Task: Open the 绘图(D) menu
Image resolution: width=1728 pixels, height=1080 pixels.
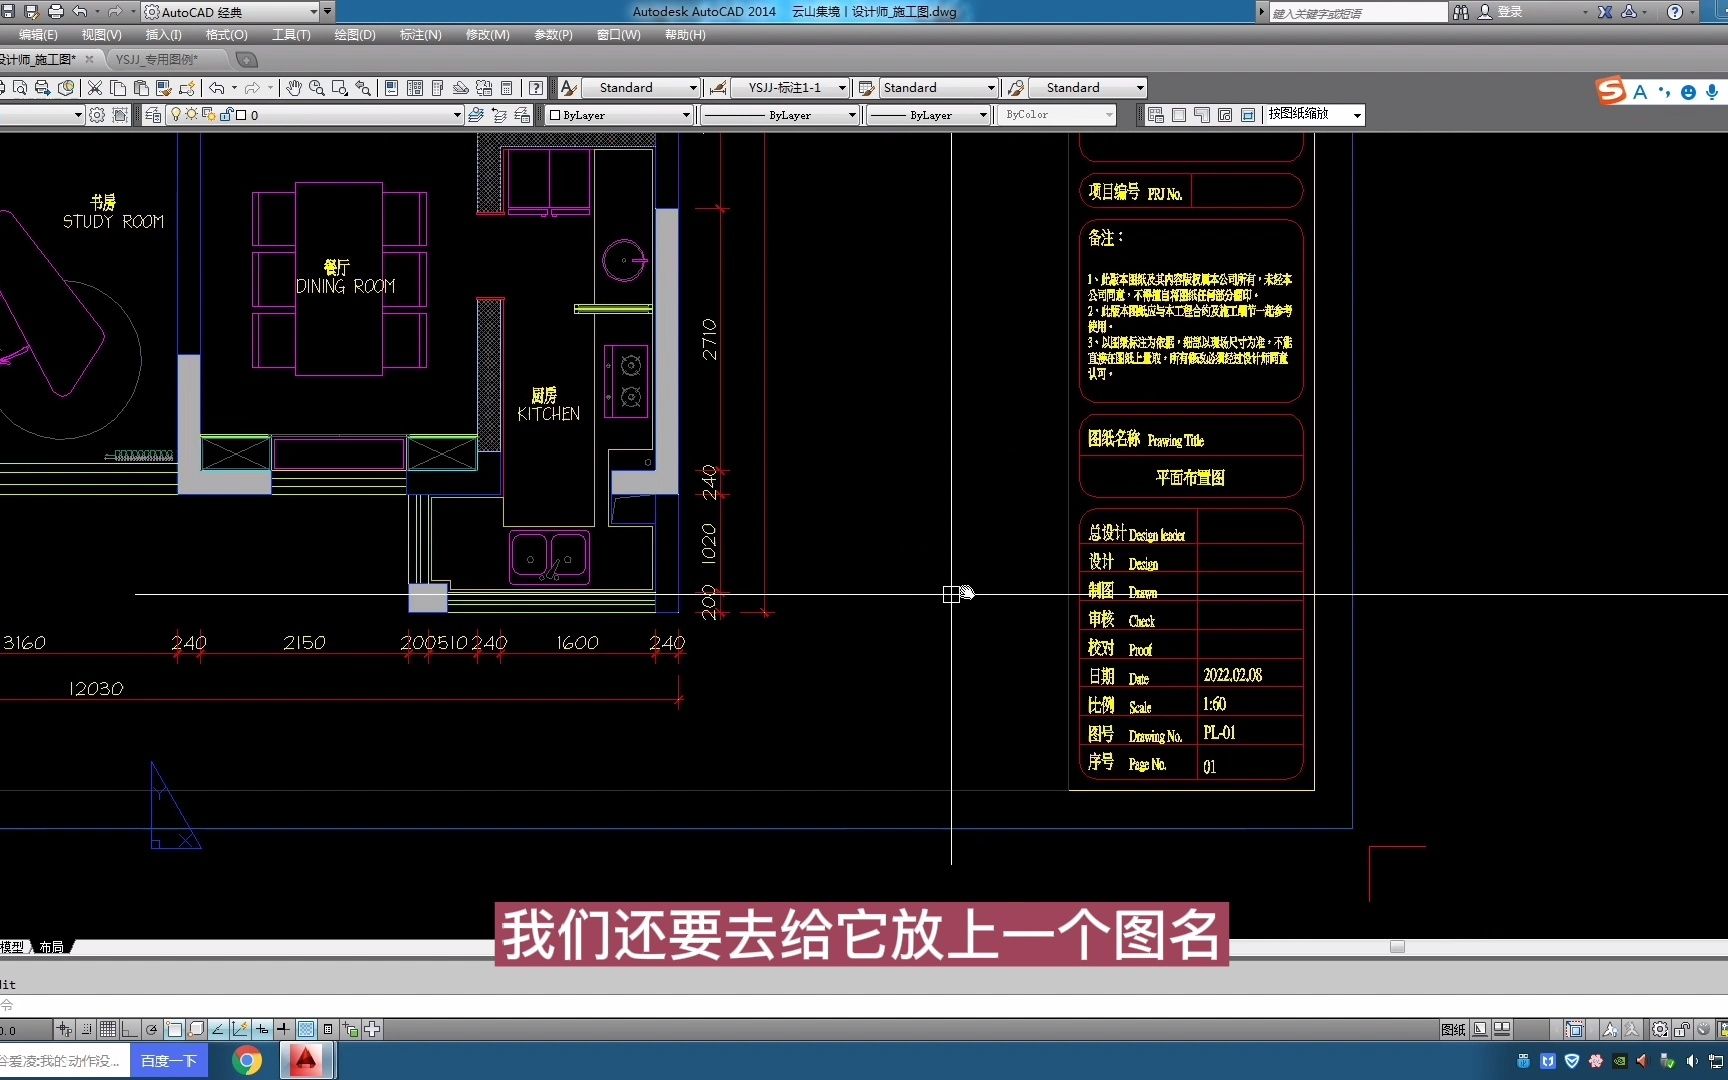Action: (354, 35)
